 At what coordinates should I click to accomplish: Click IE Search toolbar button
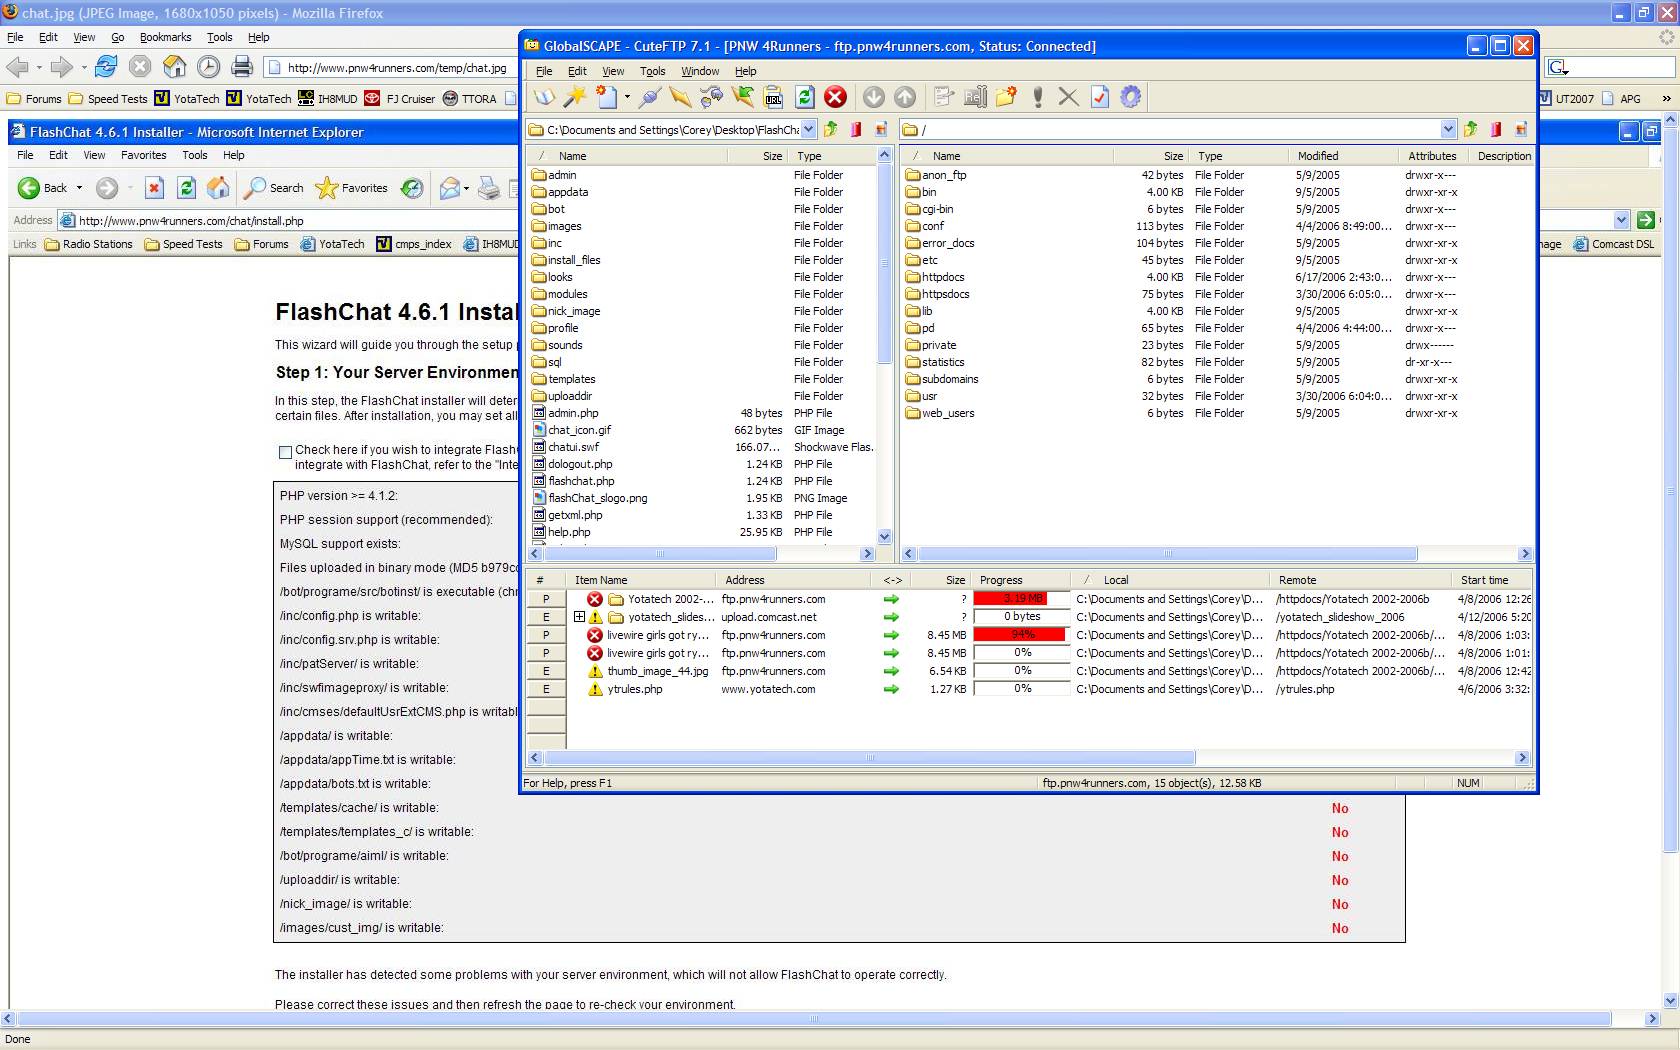(x=274, y=188)
